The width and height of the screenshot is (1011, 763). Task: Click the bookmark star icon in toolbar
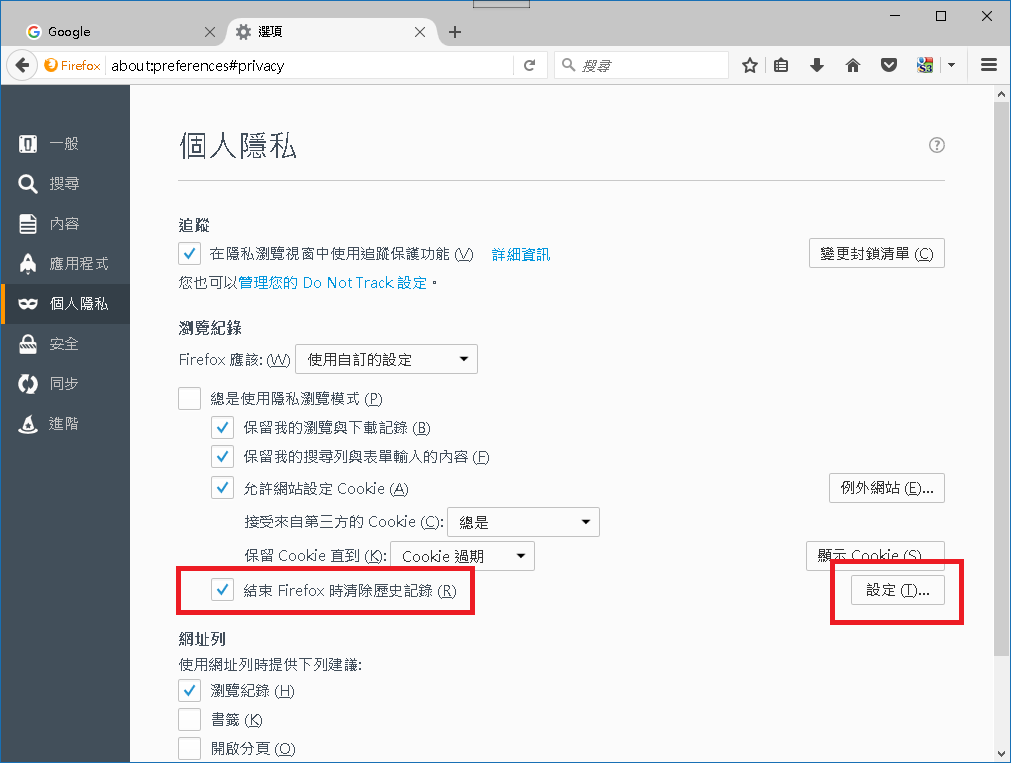tap(750, 65)
